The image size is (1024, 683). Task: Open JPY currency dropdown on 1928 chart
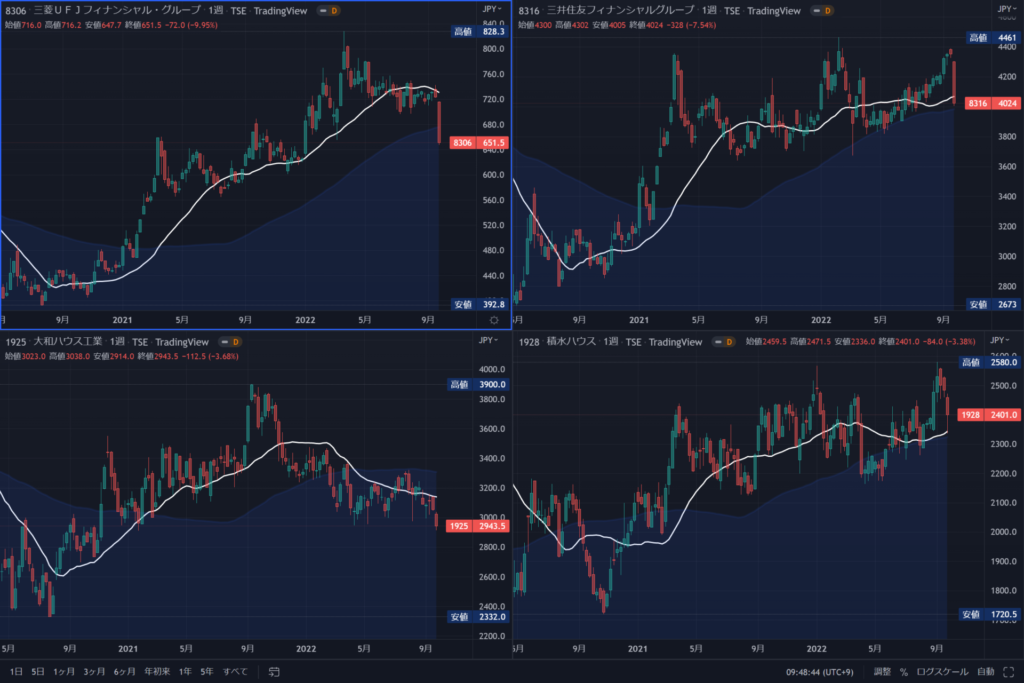1000,340
